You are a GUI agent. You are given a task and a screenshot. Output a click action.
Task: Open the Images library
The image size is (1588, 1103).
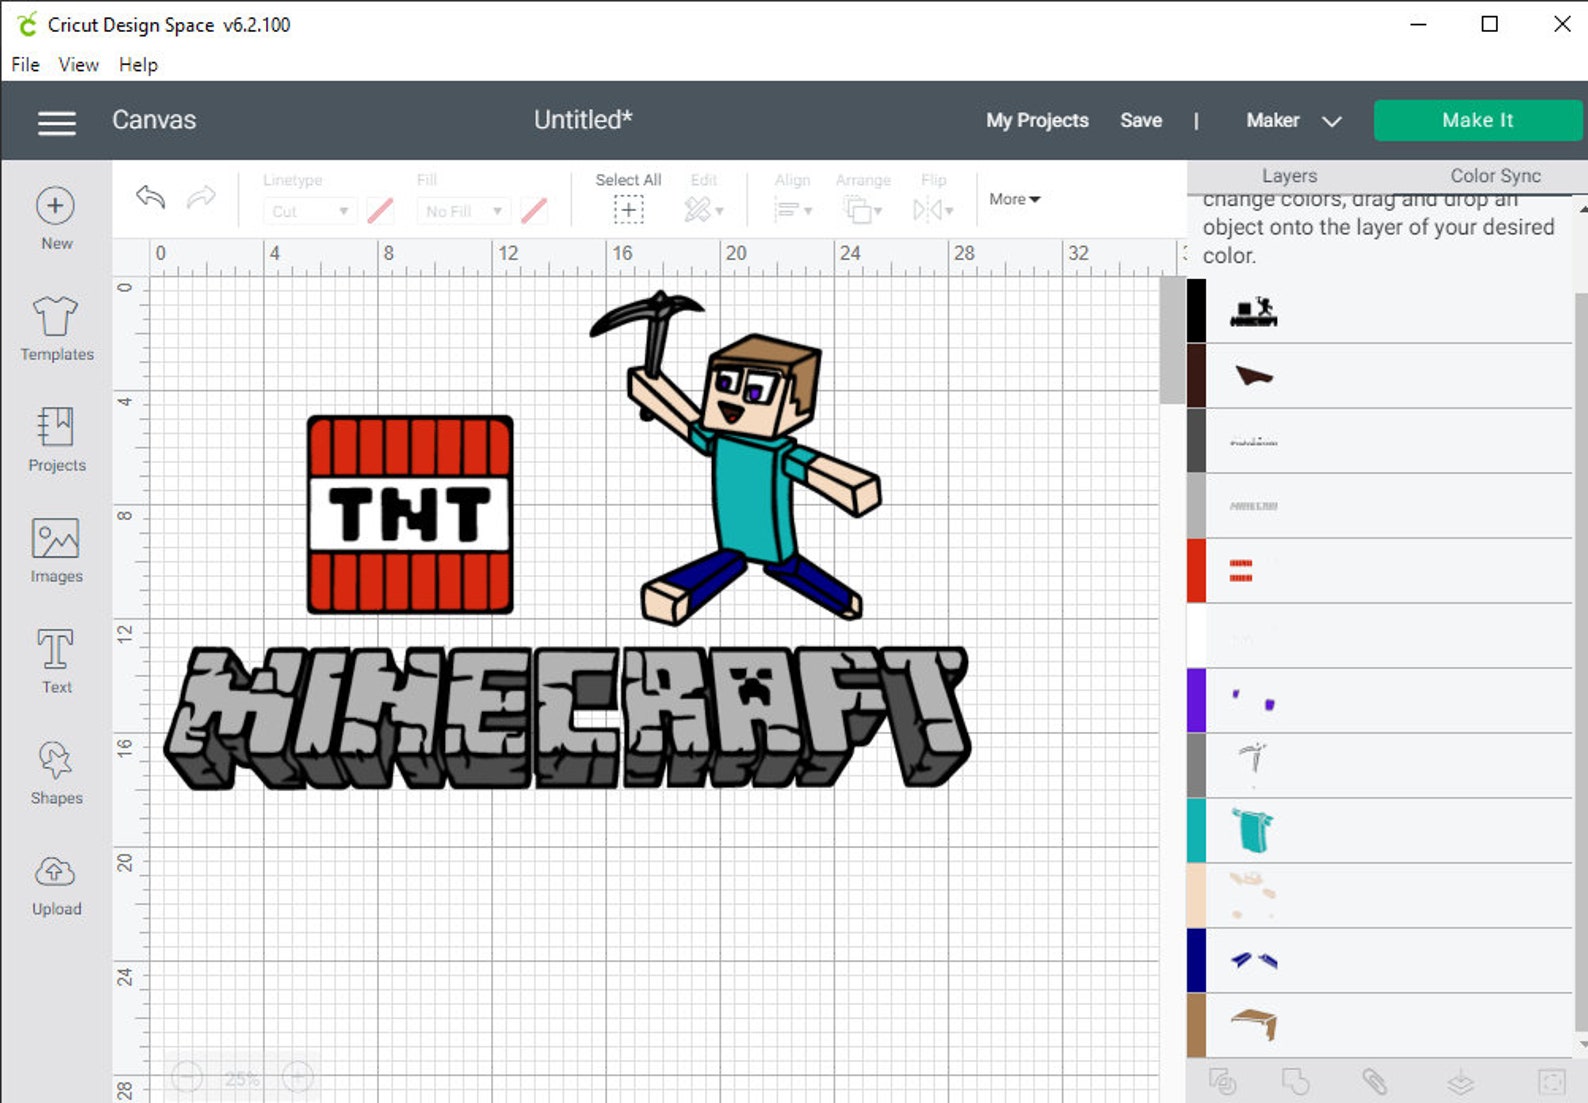tap(56, 538)
